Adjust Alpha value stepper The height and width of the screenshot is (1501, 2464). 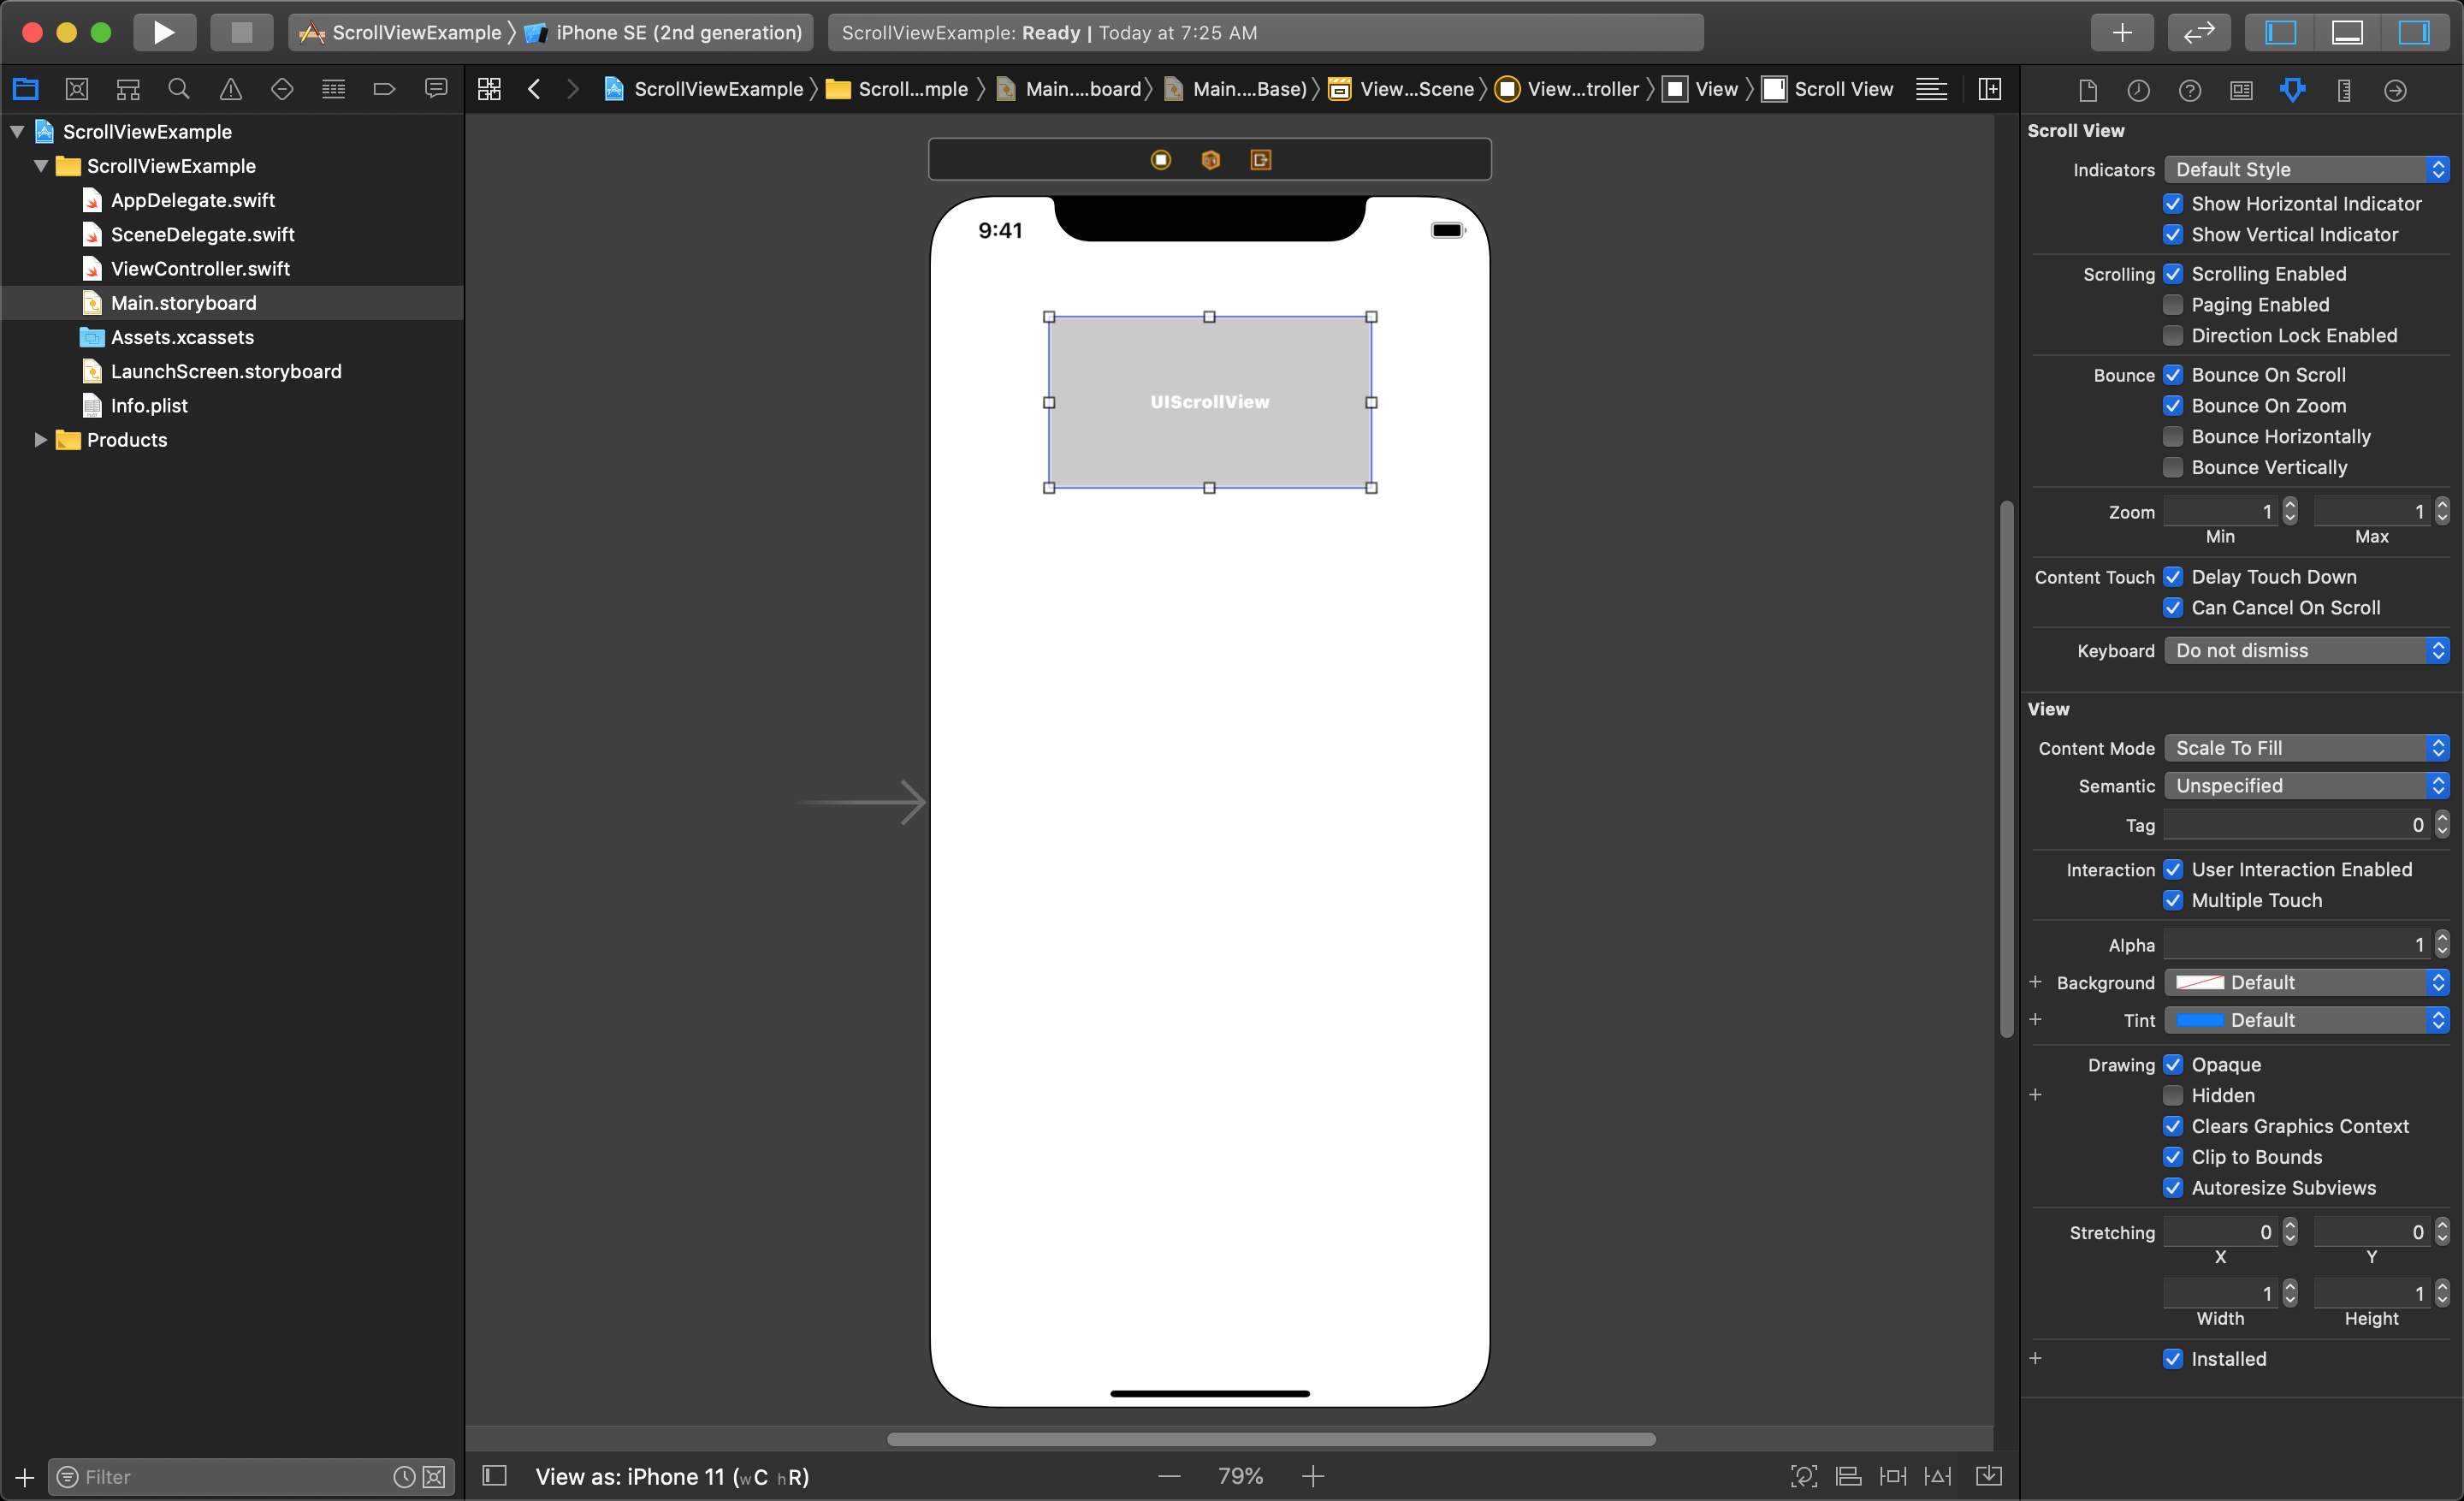(2442, 944)
